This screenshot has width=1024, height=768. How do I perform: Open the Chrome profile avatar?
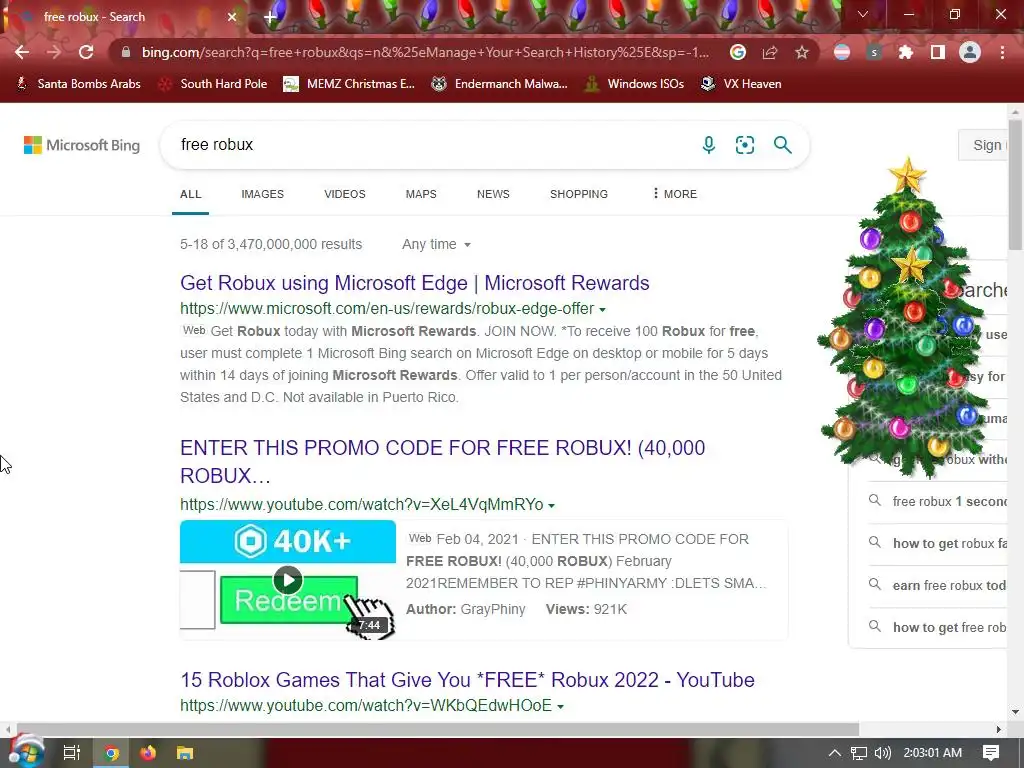[x=970, y=52]
